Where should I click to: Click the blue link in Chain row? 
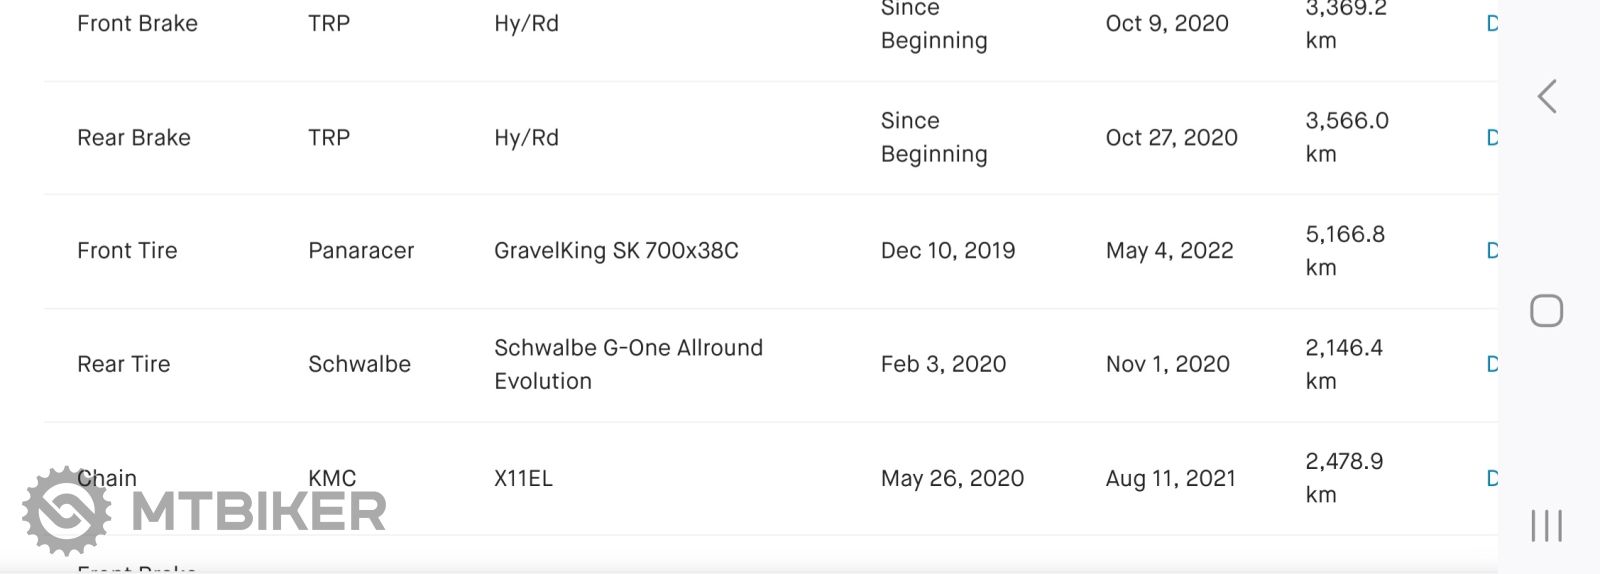pos(1492,478)
